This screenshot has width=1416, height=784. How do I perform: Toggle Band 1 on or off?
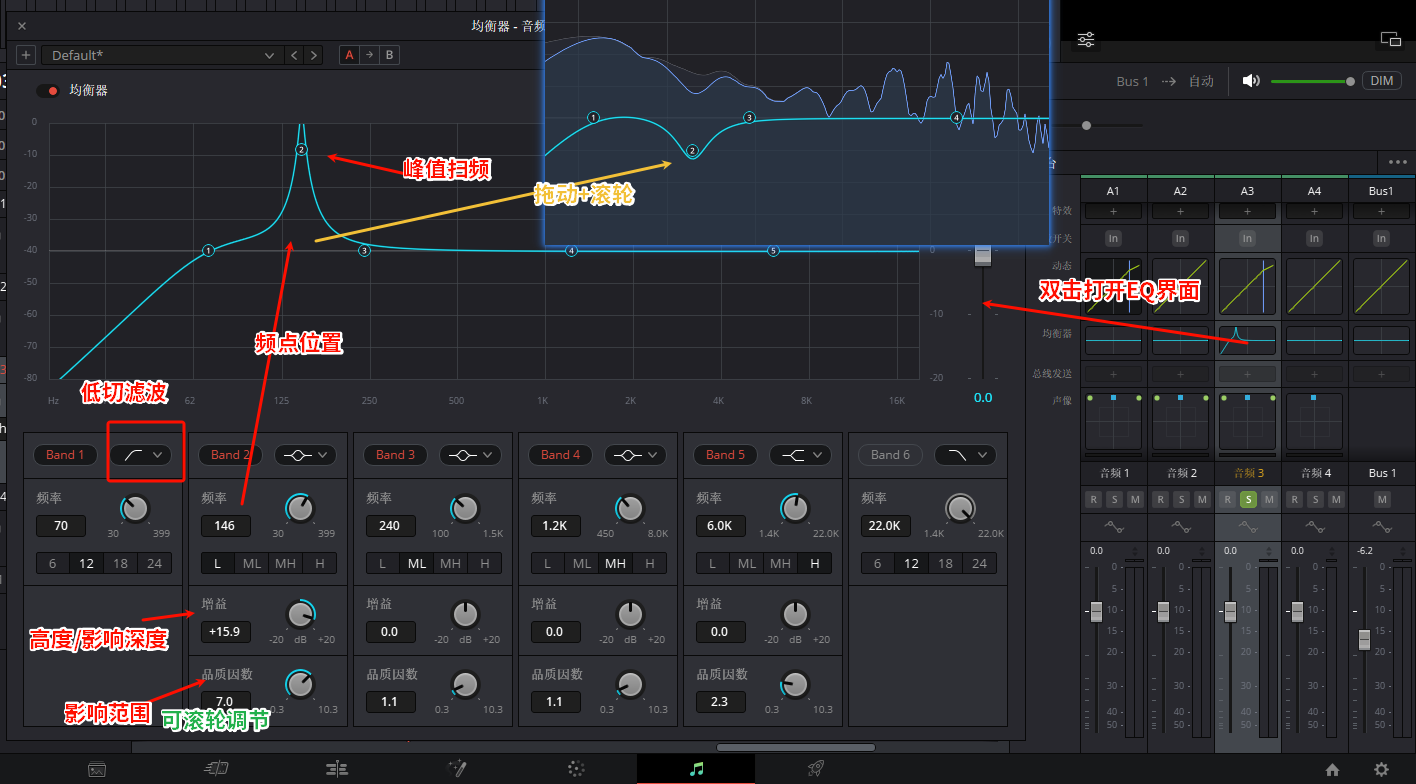click(66, 454)
